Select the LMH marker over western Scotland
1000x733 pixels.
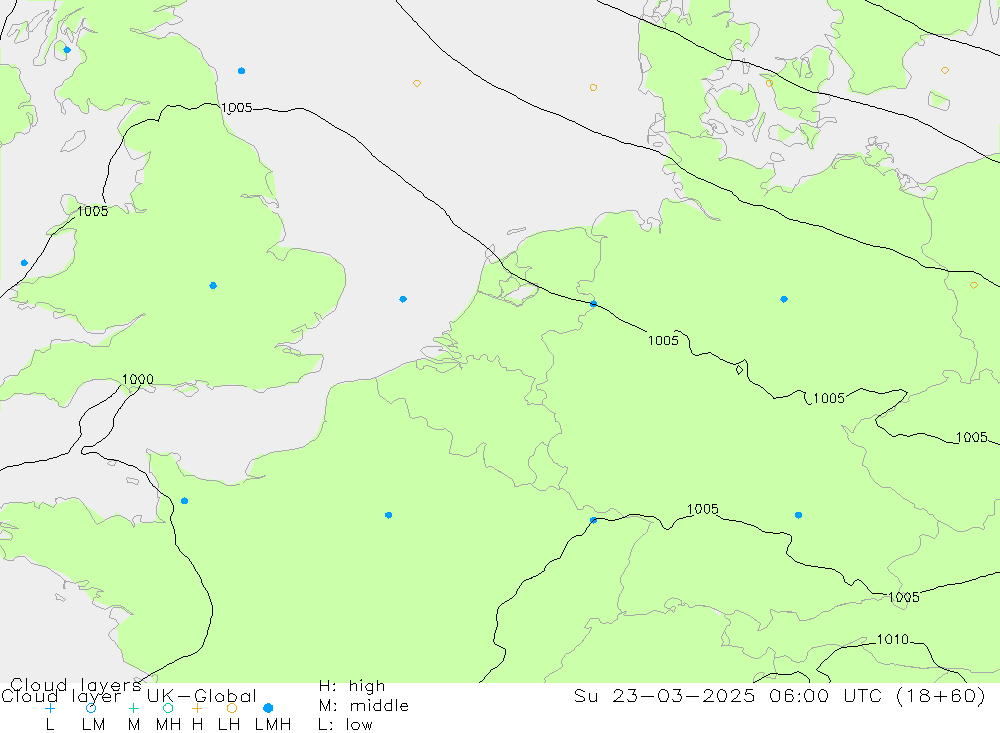pyautogui.click(x=67, y=50)
